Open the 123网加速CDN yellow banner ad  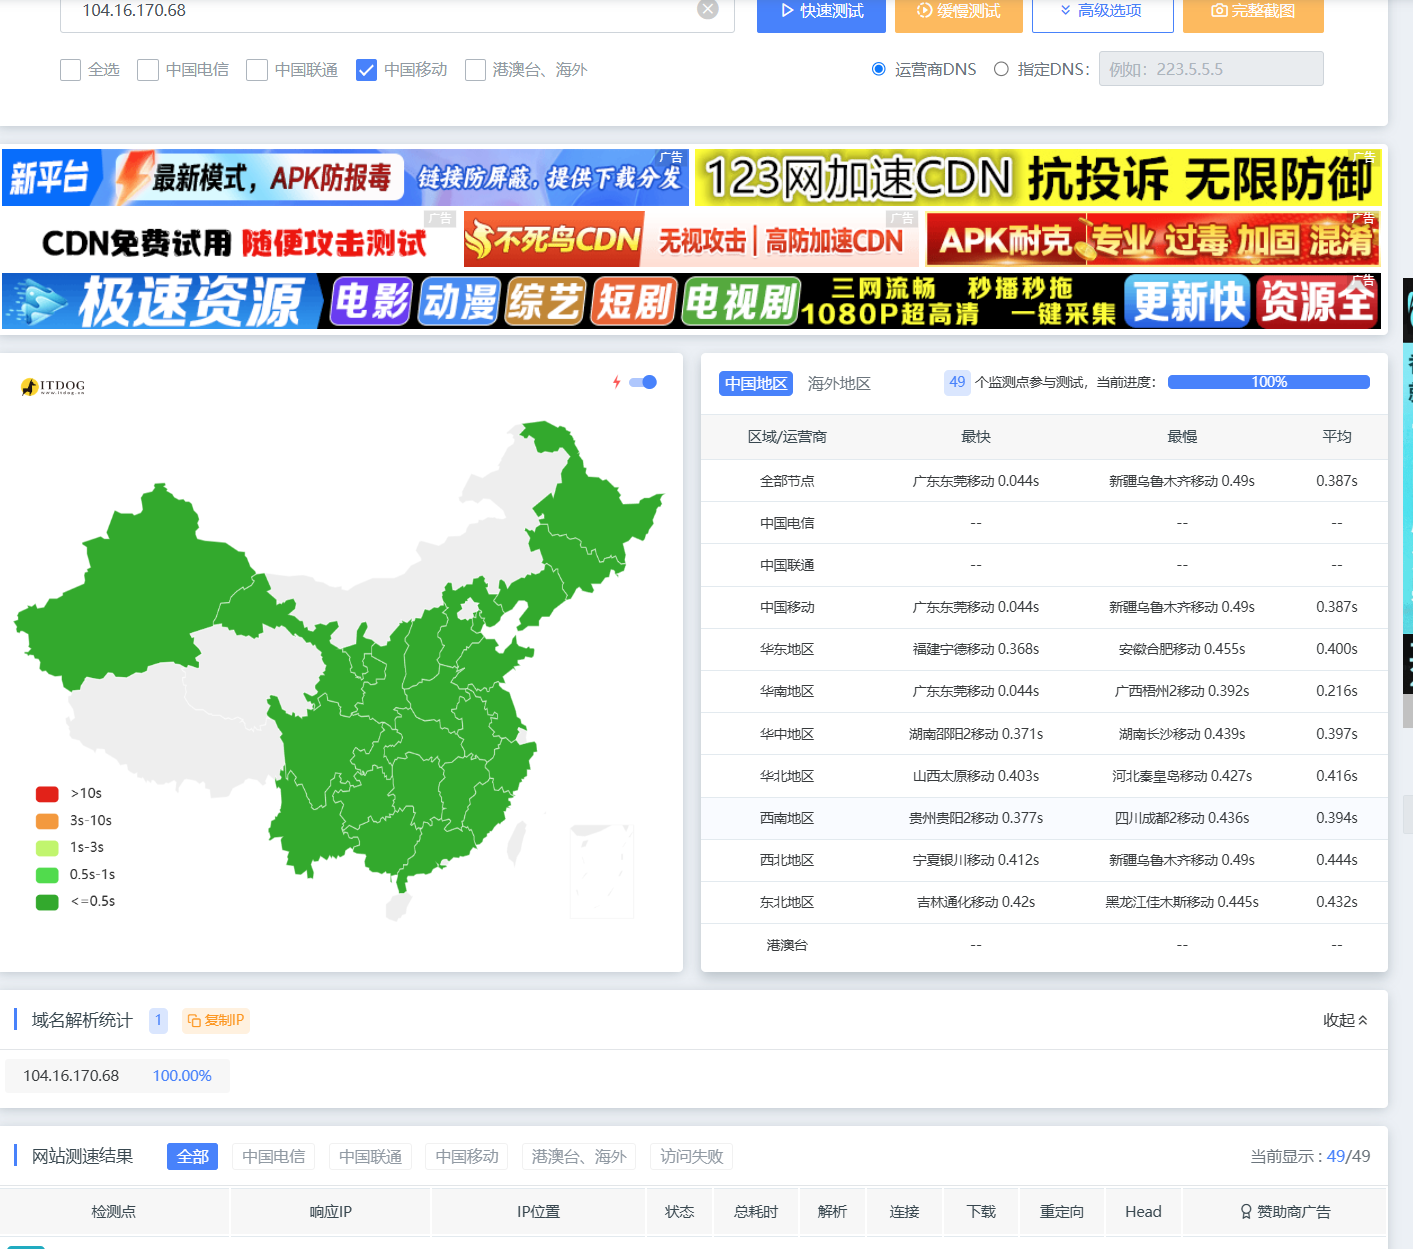(1038, 178)
